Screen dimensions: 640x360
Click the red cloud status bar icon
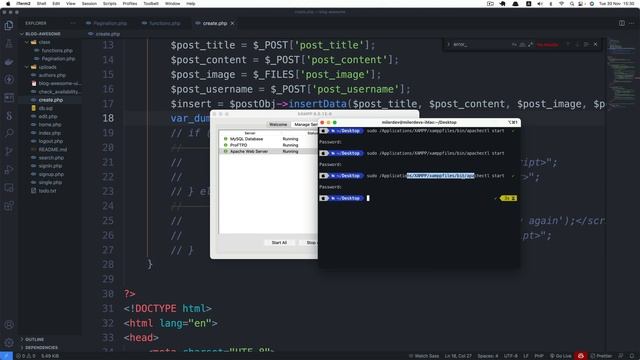[580, 356]
